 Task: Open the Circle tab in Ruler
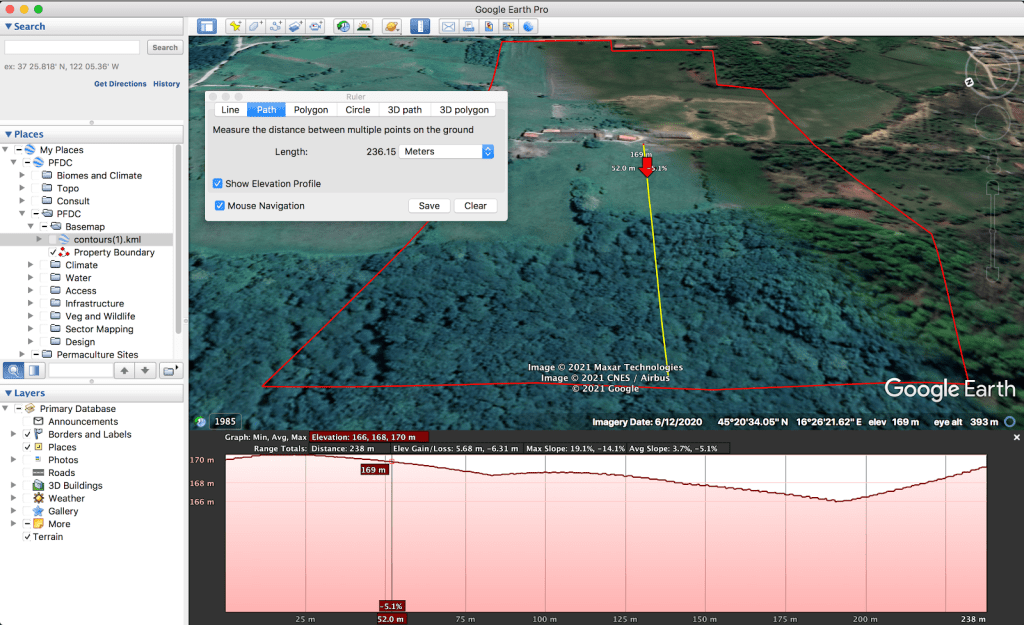[x=358, y=110]
